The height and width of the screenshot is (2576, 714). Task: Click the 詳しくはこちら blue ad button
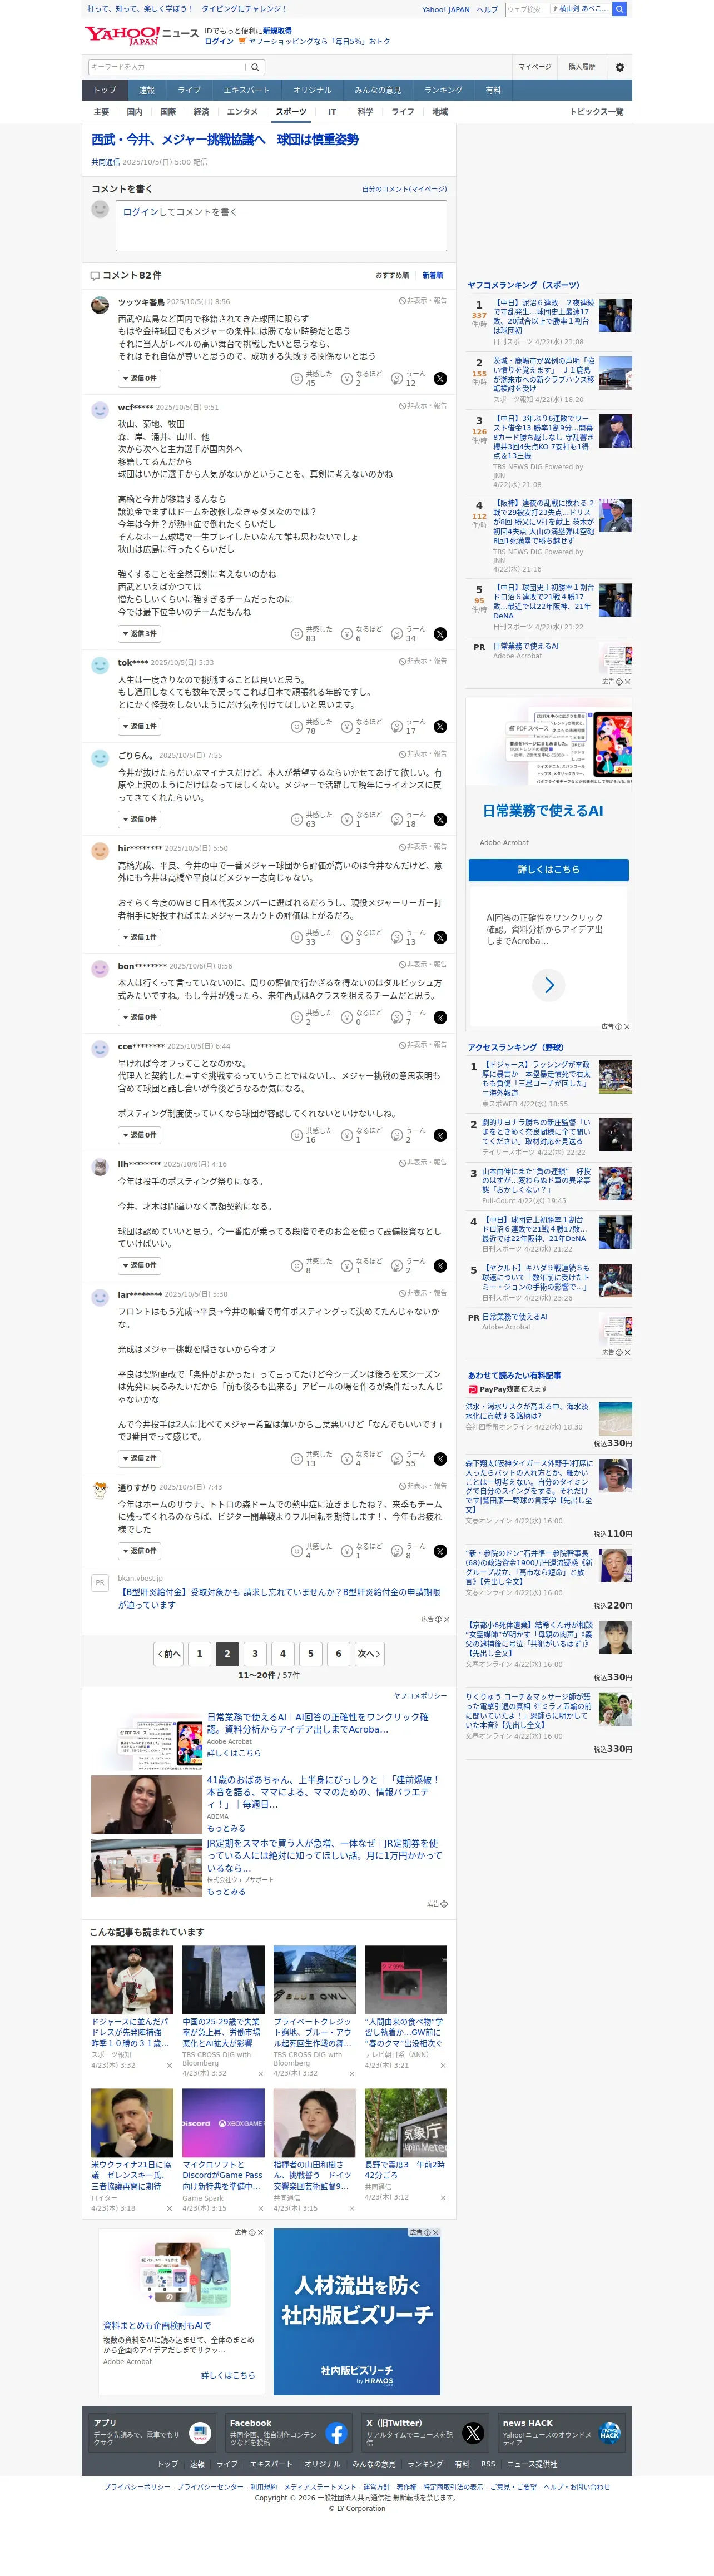pos(548,870)
